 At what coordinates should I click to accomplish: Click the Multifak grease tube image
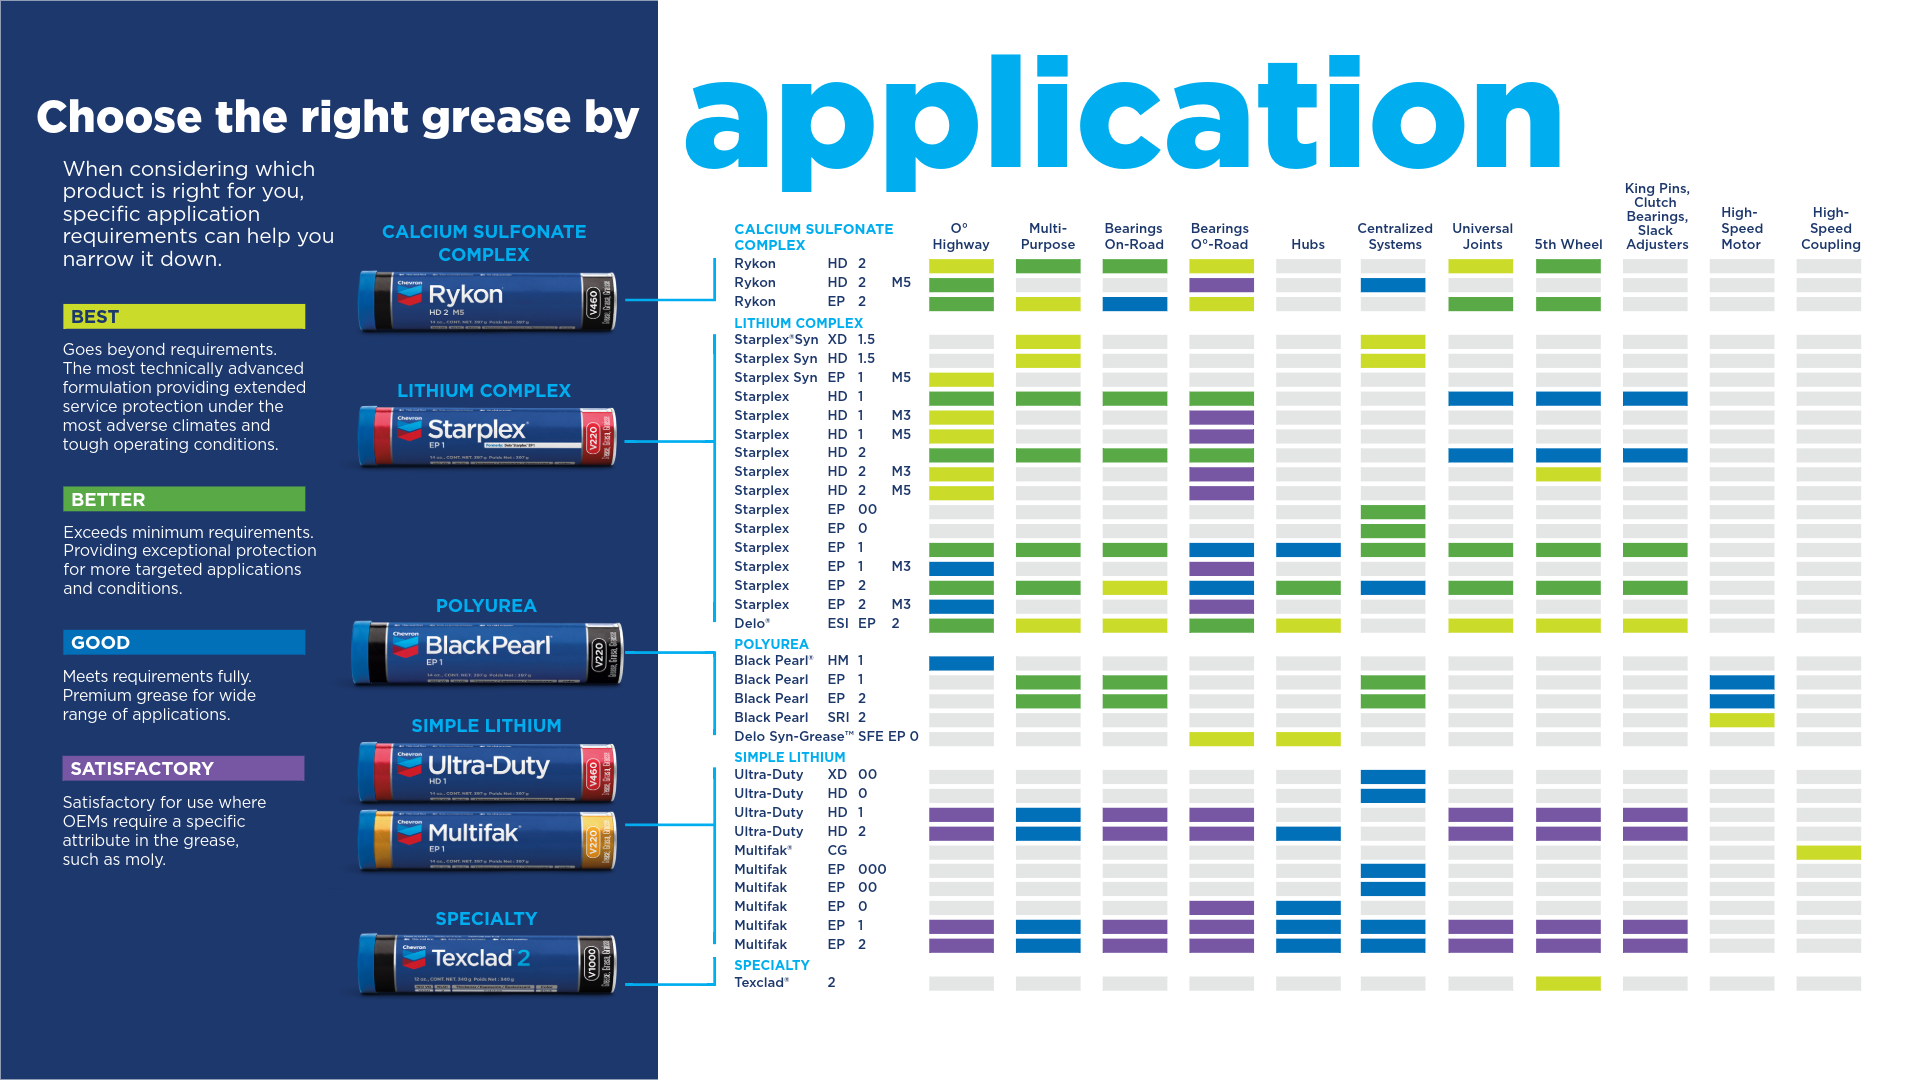(487, 839)
